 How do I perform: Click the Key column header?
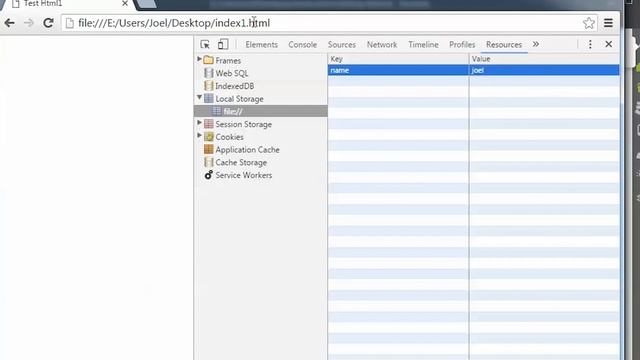(398, 59)
